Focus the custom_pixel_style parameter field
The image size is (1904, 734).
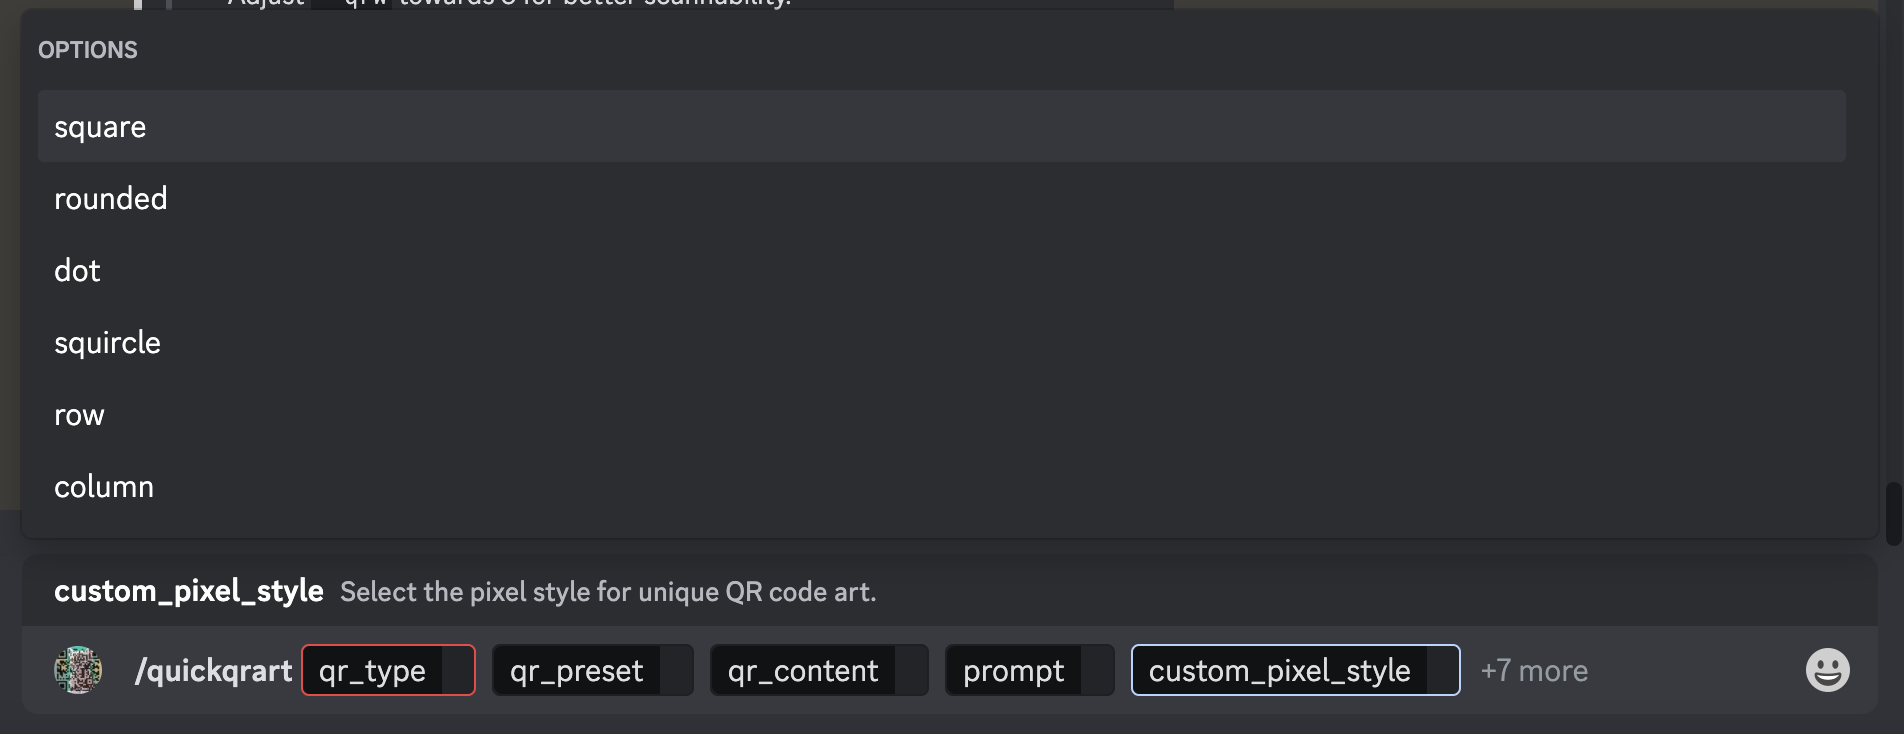click(x=1295, y=670)
